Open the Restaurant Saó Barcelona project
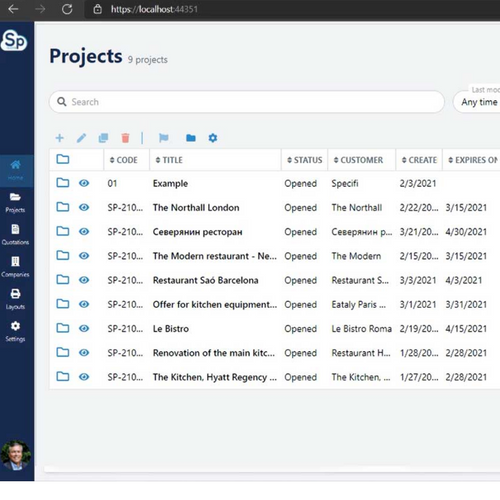The width and height of the screenshot is (500, 500). (205, 280)
